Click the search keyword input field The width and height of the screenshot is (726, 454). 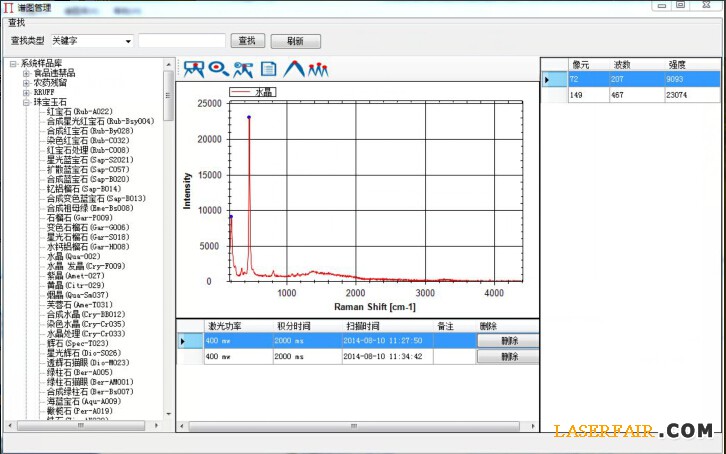point(182,41)
